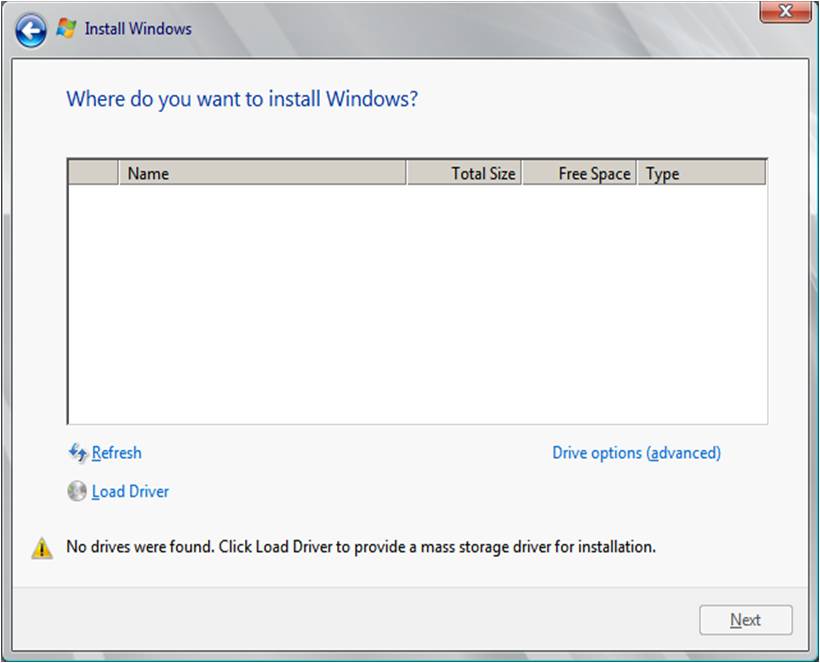Sort by the Type column header
The image size is (820, 663).
point(700,173)
